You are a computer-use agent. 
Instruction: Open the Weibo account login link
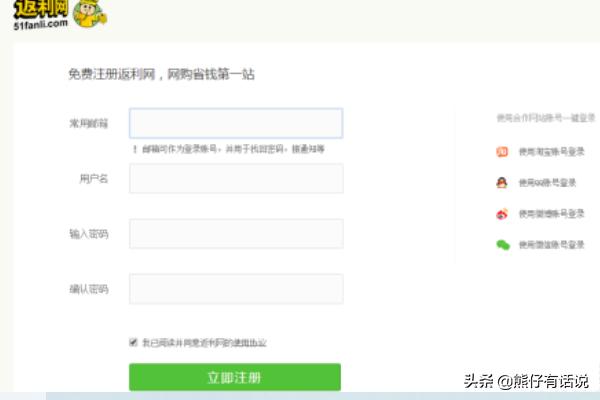(551, 214)
